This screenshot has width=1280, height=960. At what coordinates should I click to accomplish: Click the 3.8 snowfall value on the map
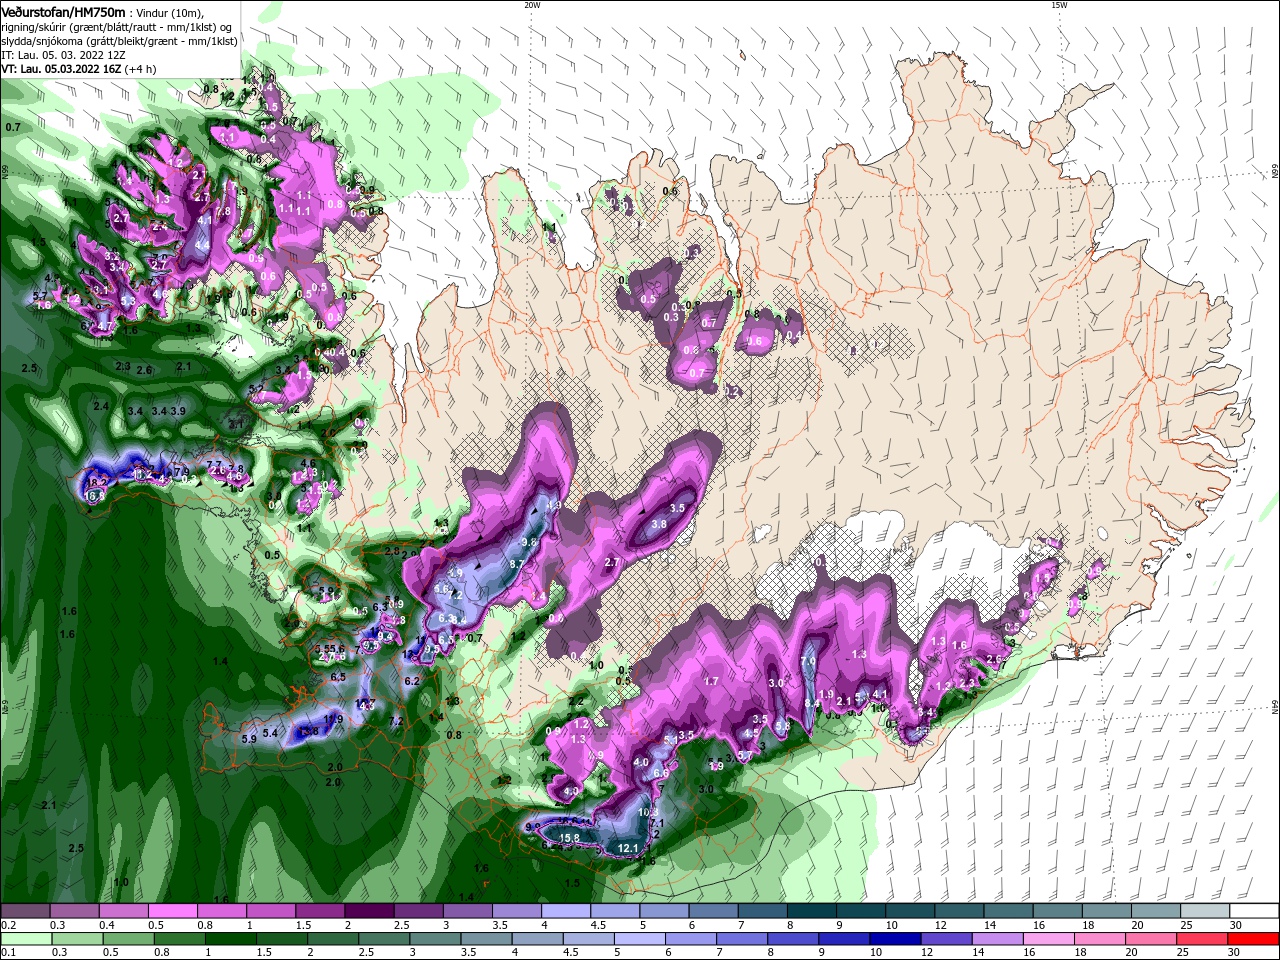pos(659,524)
